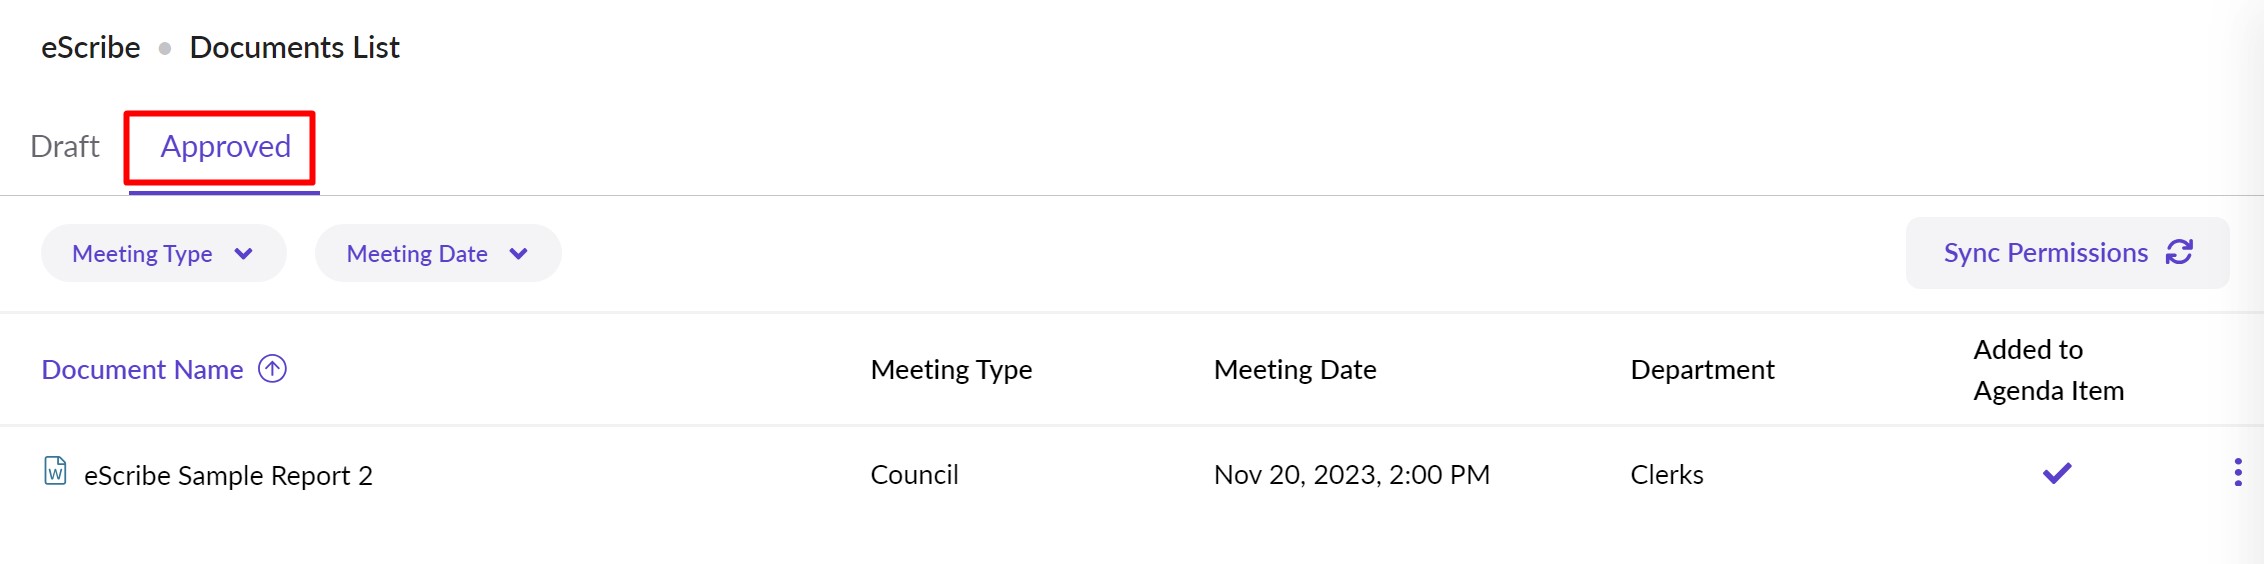This screenshot has width=2264, height=564.
Task: Go to the eScribe breadcrumb link
Action: coord(90,48)
